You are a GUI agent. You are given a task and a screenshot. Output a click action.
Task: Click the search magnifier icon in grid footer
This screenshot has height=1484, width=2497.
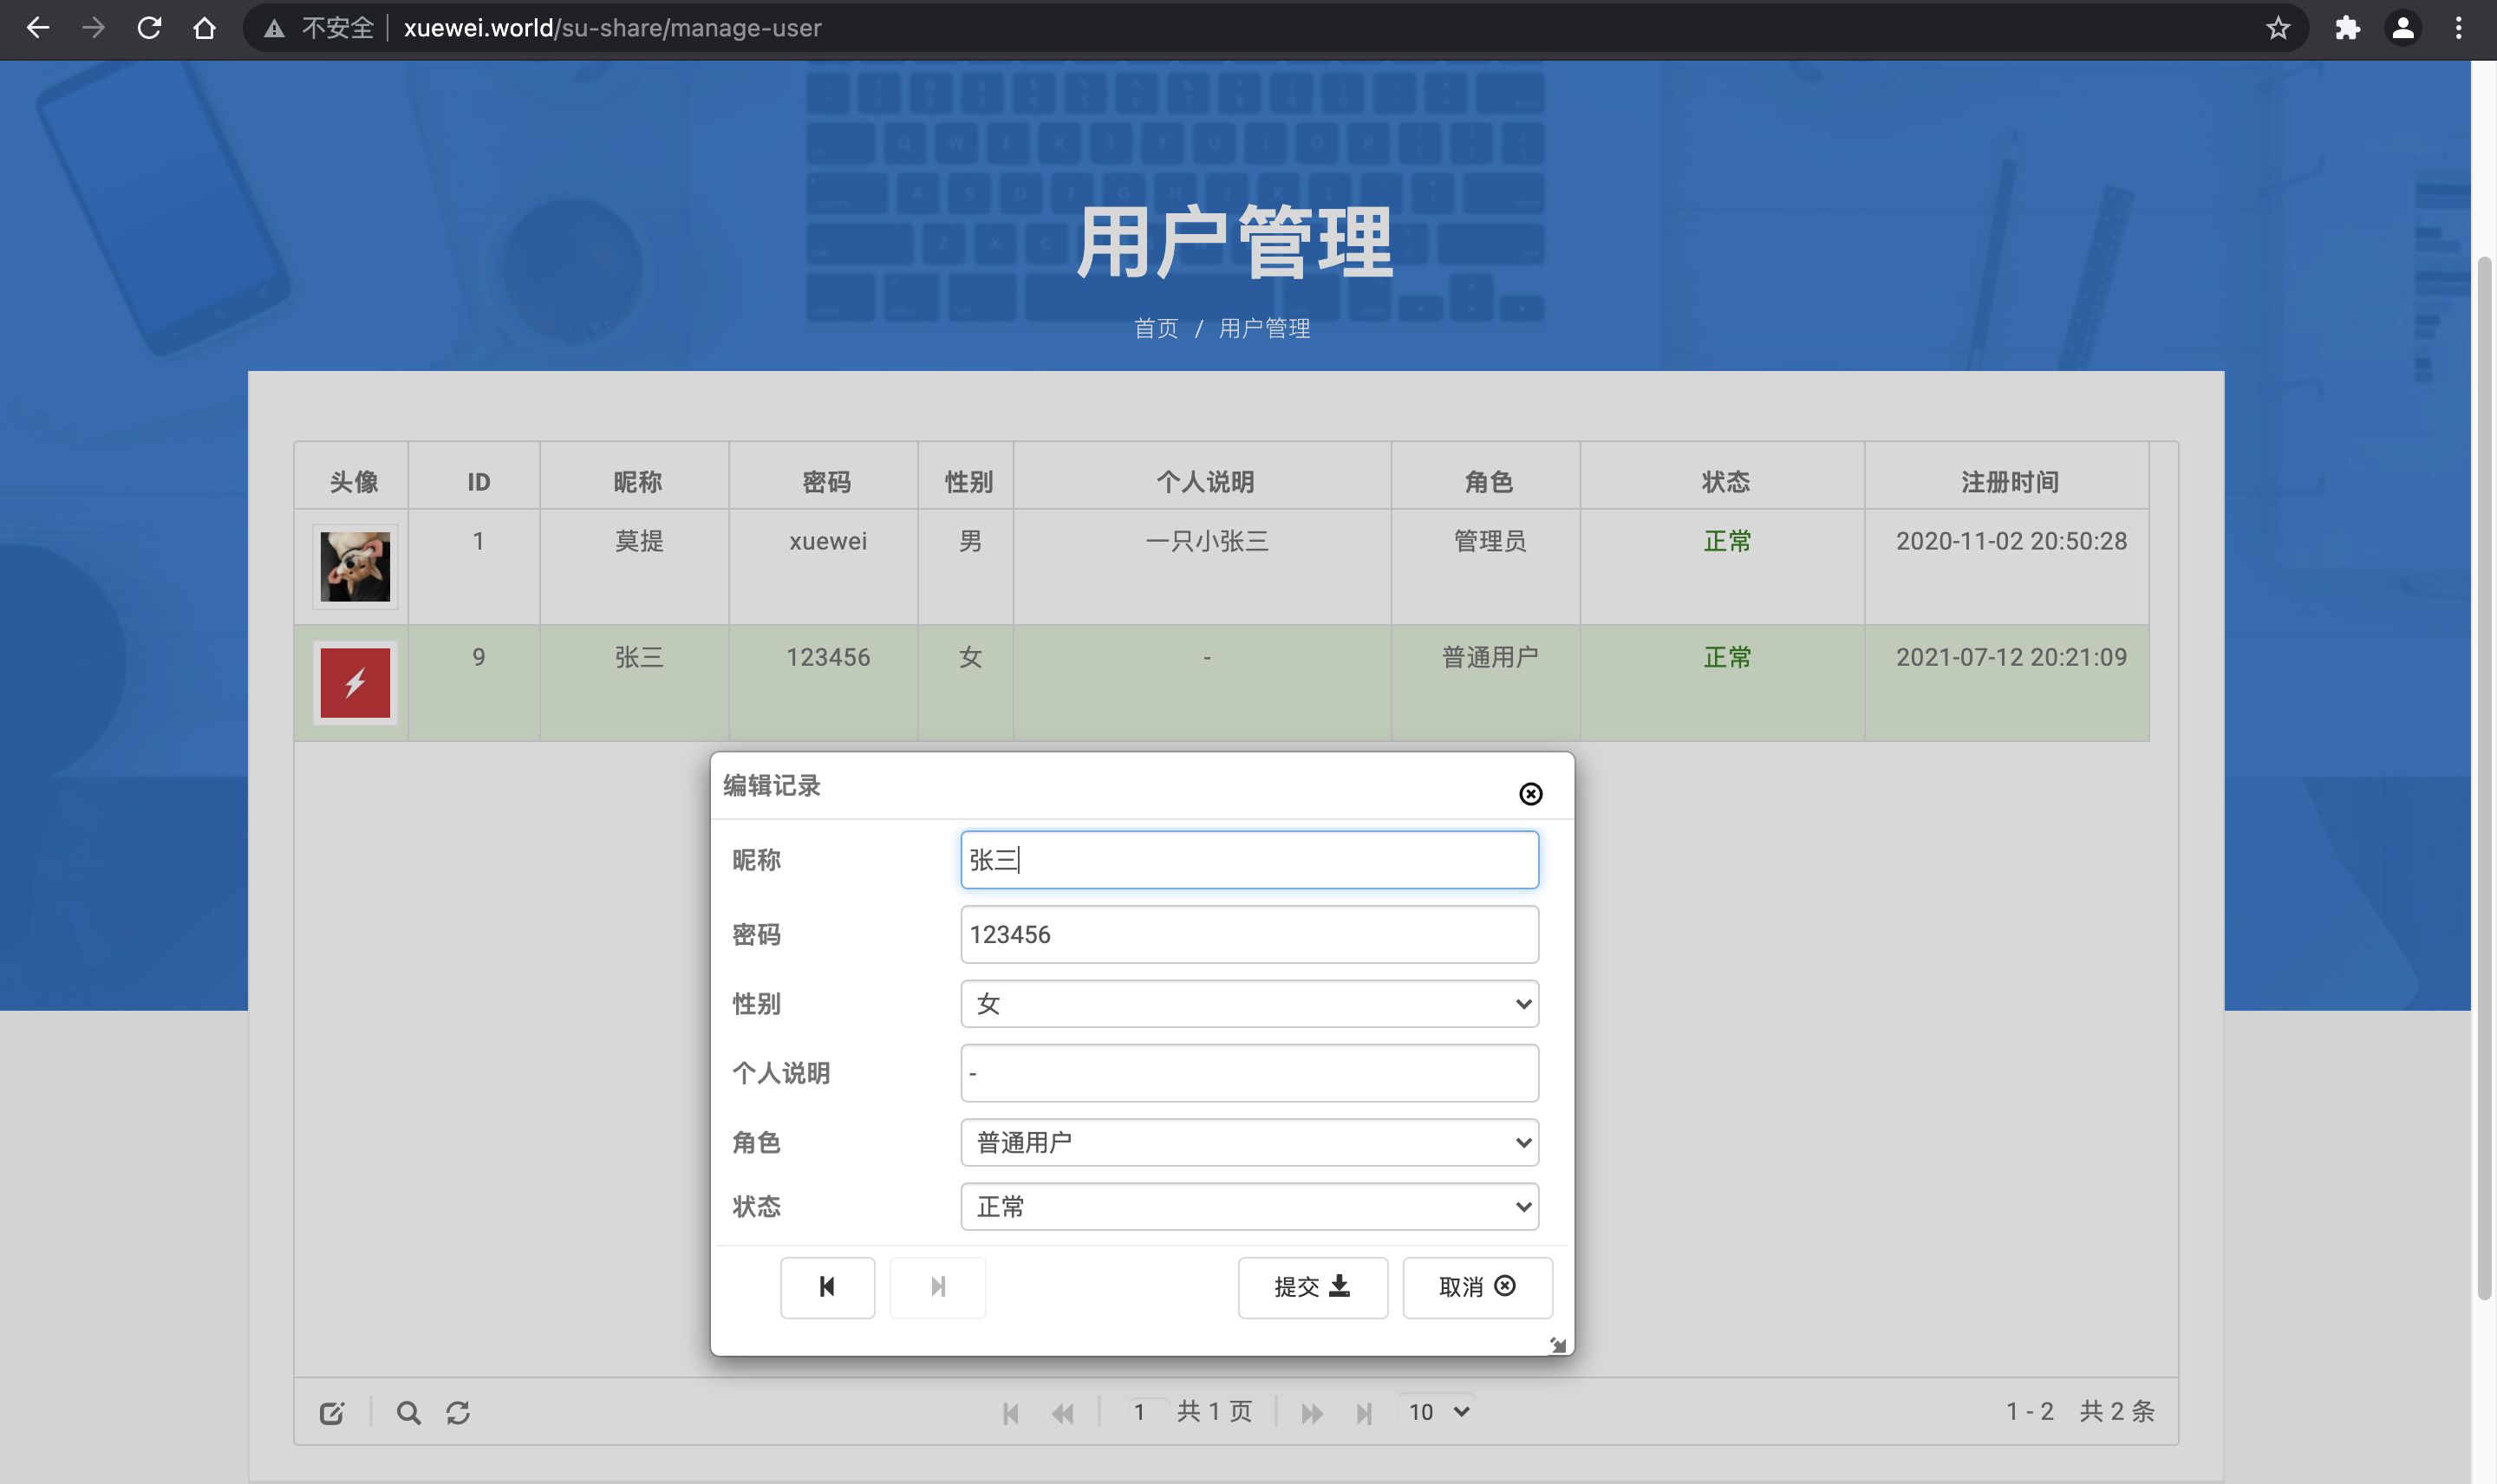click(x=408, y=1412)
